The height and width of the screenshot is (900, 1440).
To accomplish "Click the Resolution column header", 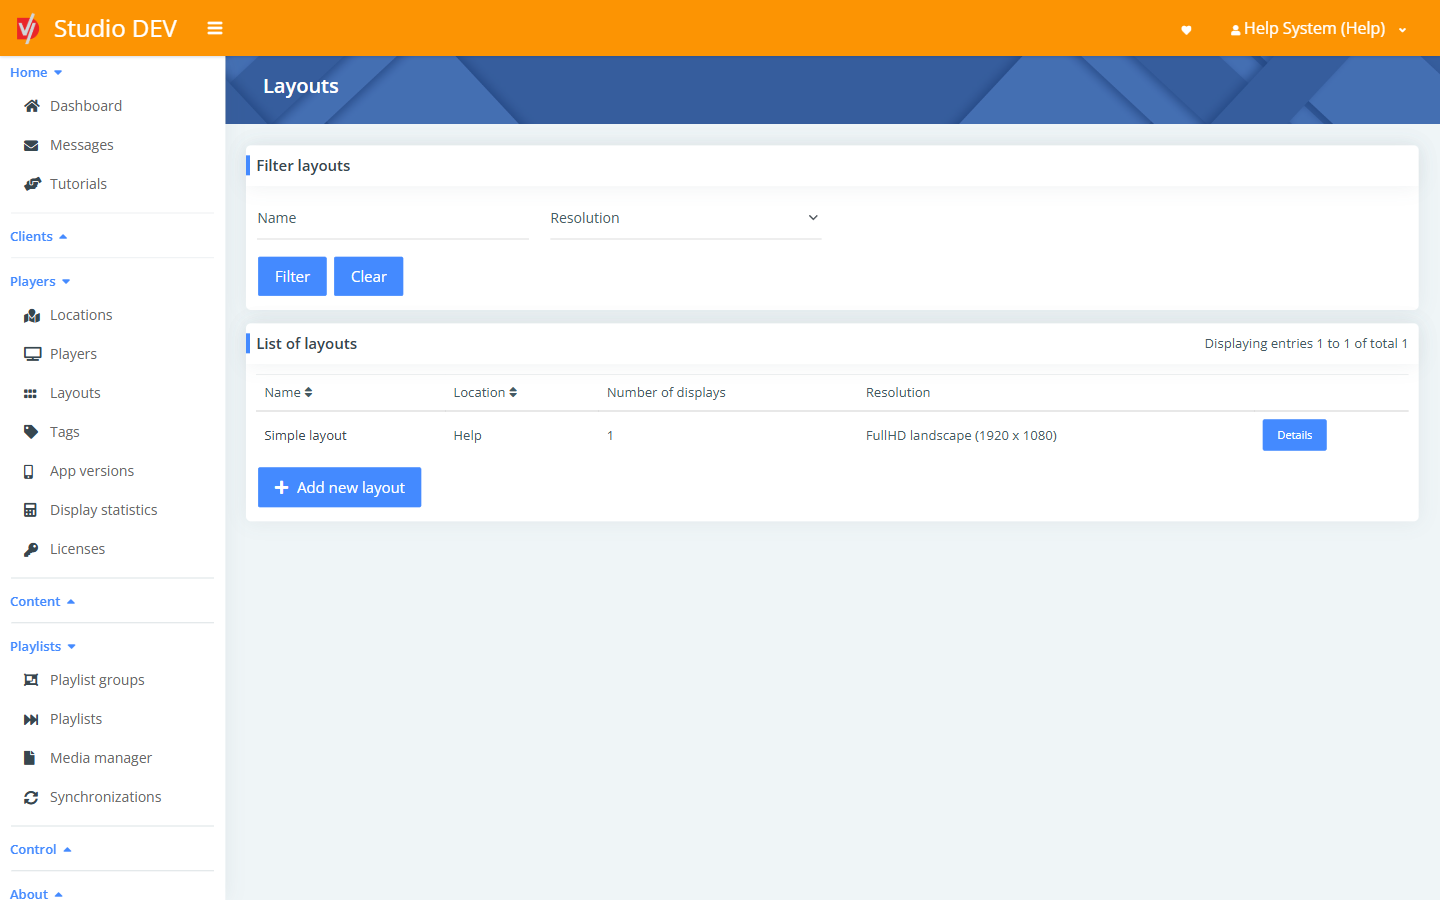I will point(898,393).
